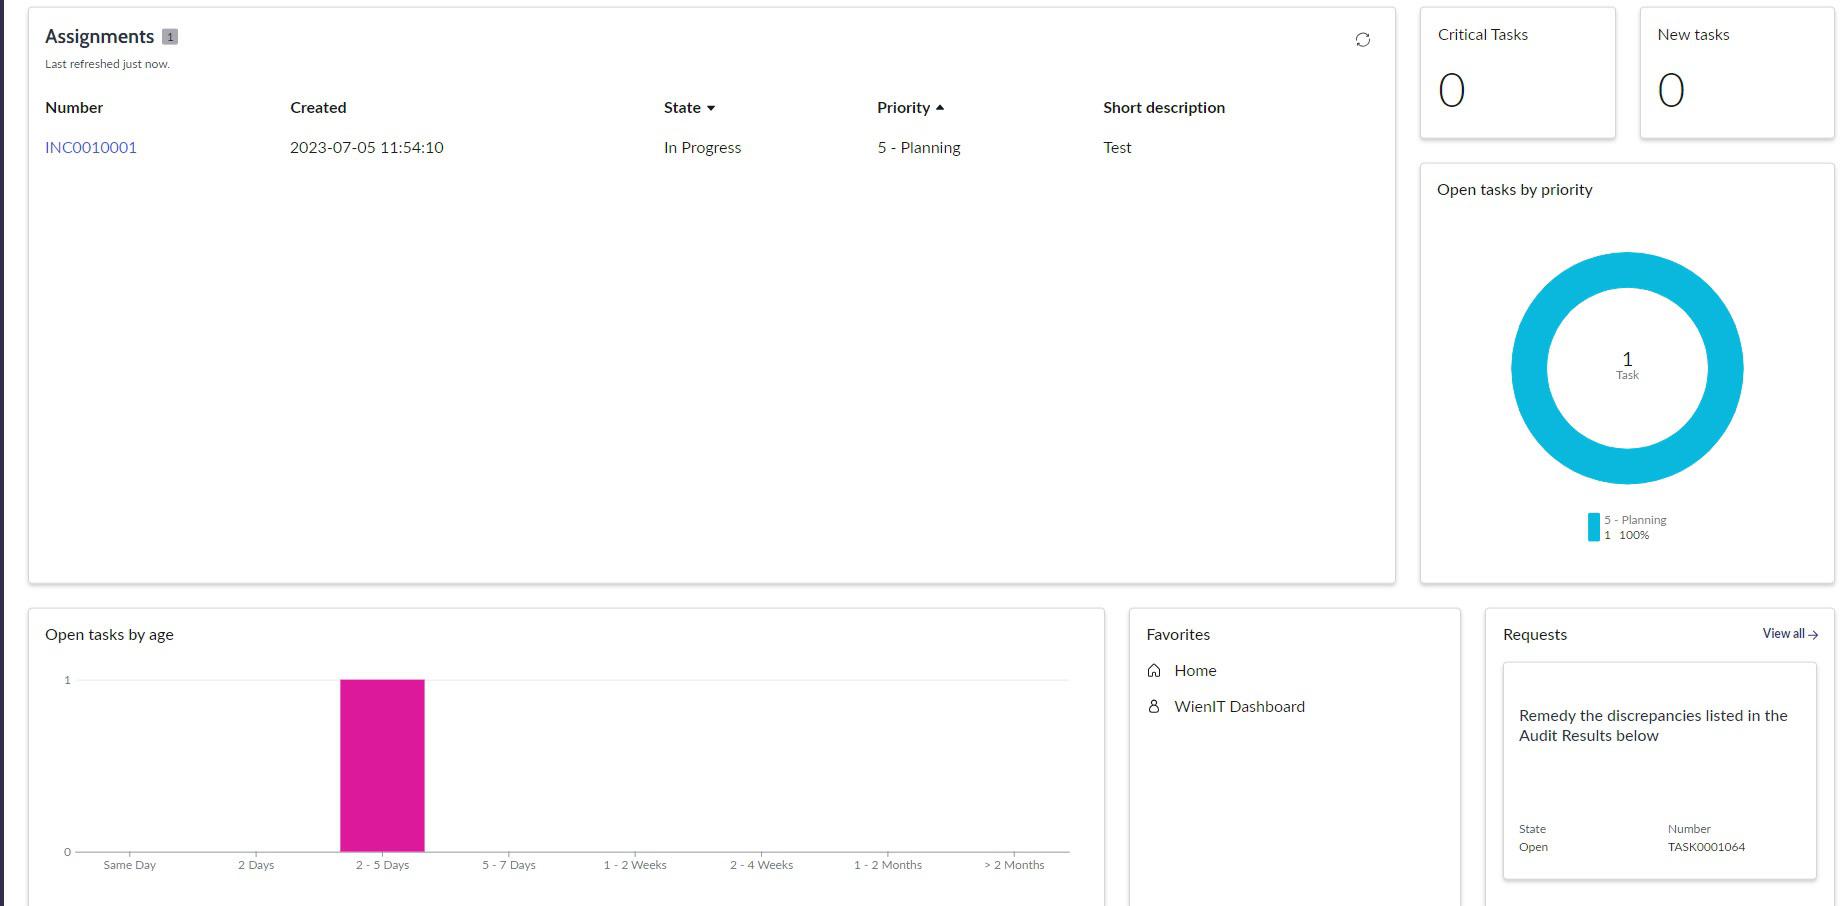This screenshot has height=906, width=1844.
Task: Toggle the Priority column sort order
Action: click(x=940, y=107)
